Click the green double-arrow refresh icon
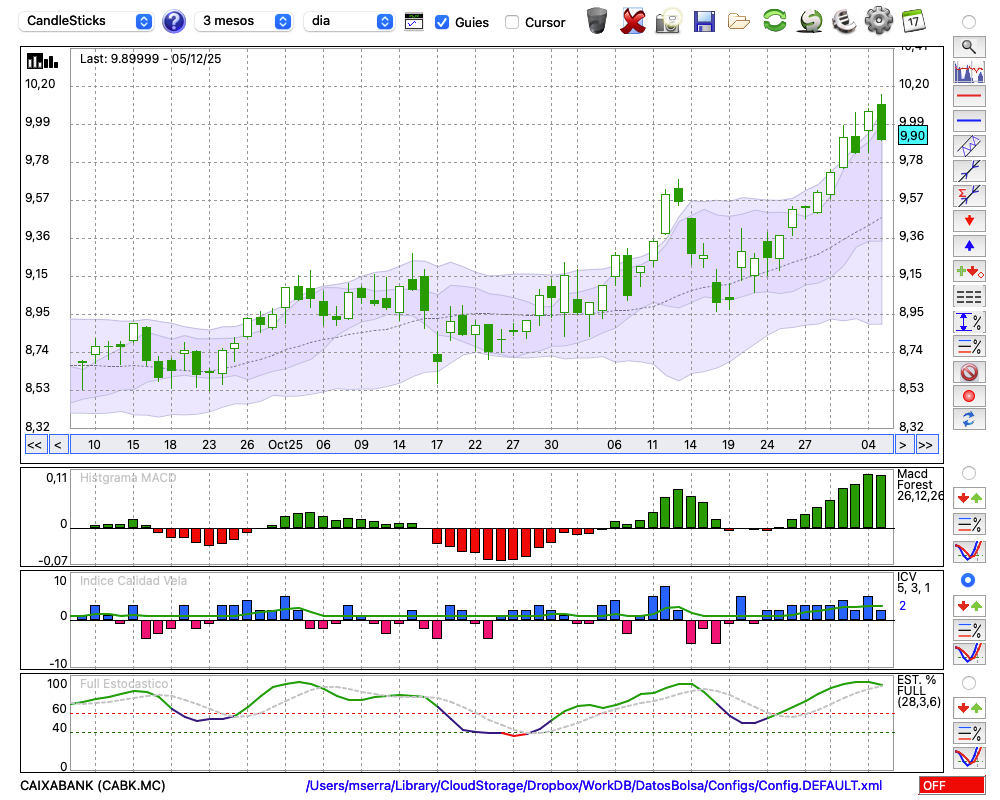This screenshot has height=800, width=1000. tap(775, 21)
